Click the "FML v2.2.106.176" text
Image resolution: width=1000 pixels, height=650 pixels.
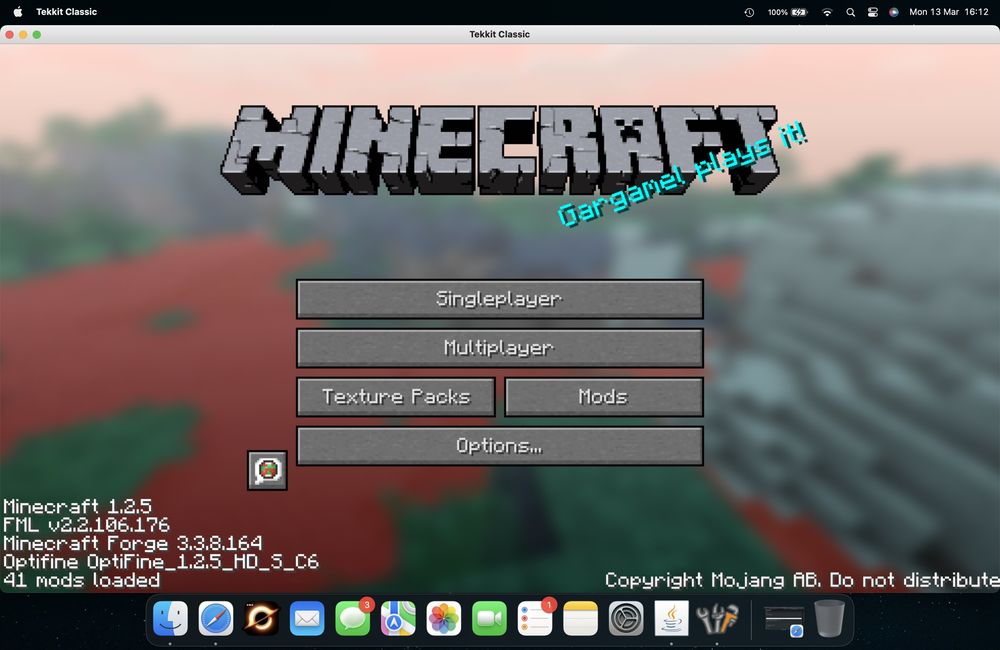point(86,525)
